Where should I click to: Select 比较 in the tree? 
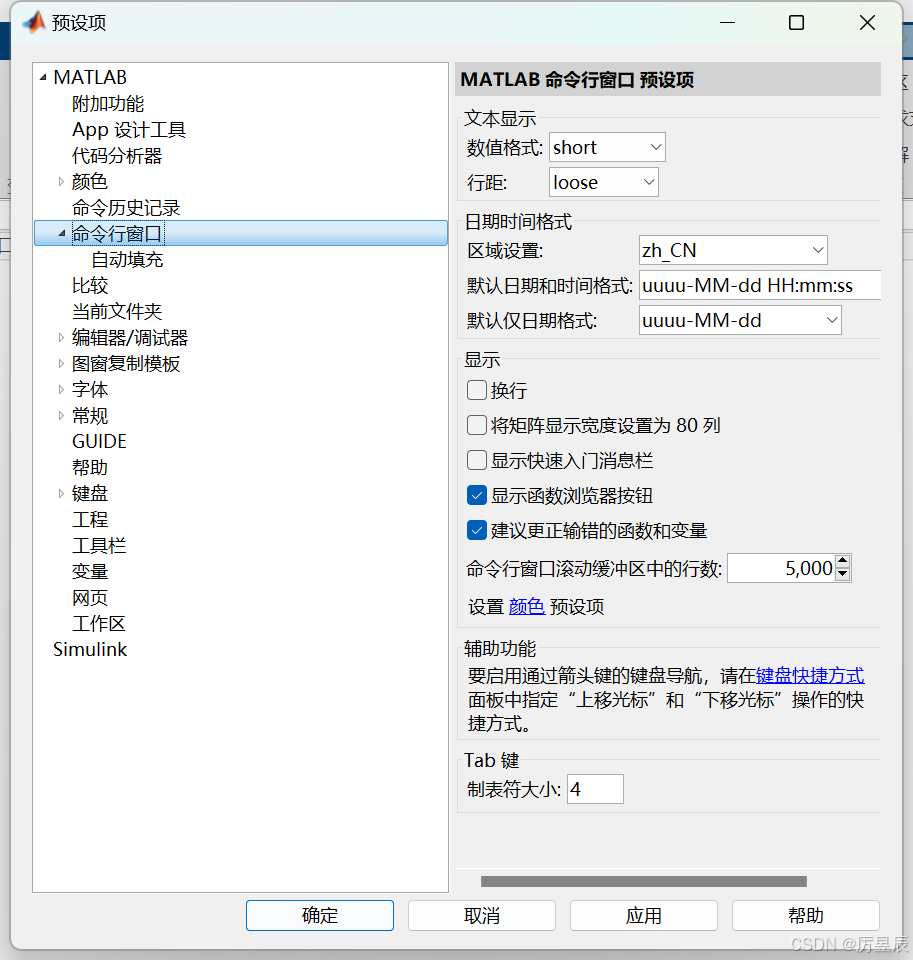click(90, 285)
